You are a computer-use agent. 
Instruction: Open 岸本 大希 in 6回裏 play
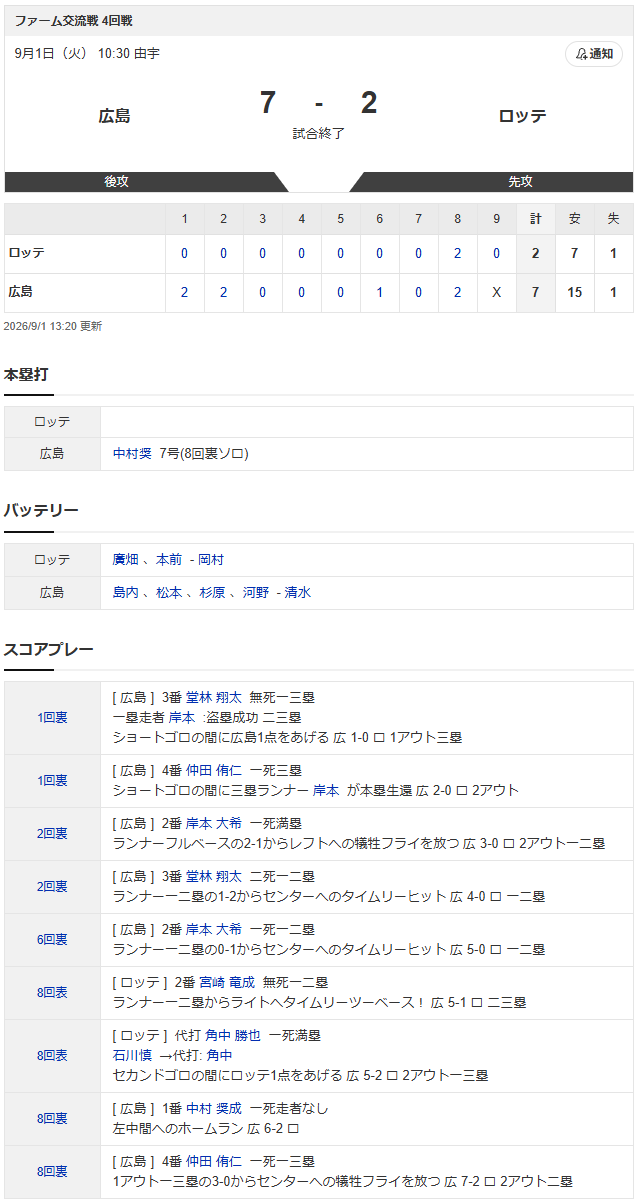pos(213,930)
